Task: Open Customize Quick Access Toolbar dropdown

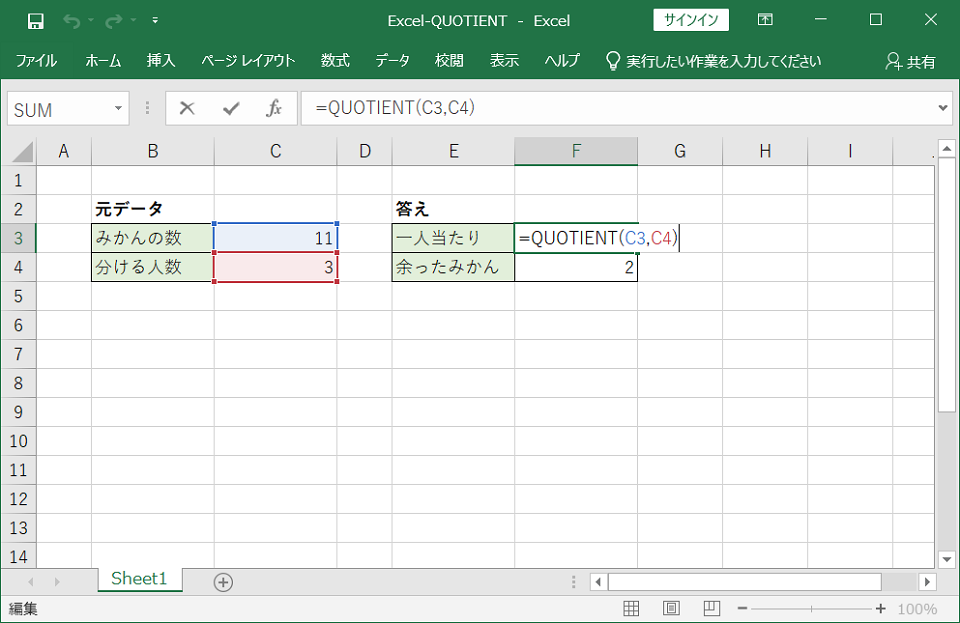Action: click(x=155, y=20)
